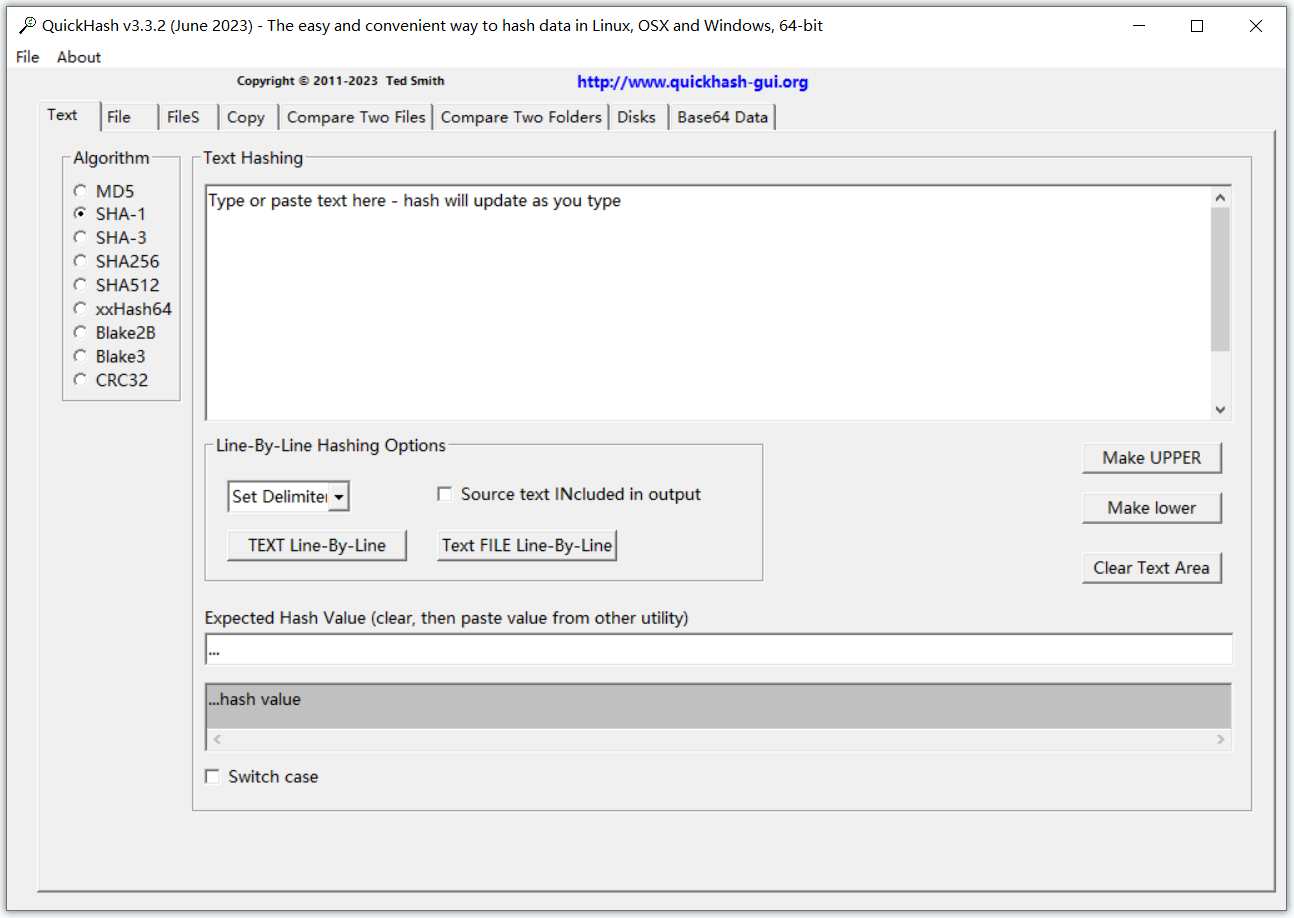This screenshot has height=918, width=1294.
Task: Open the Set Delimiter dropdown
Action: click(339, 496)
